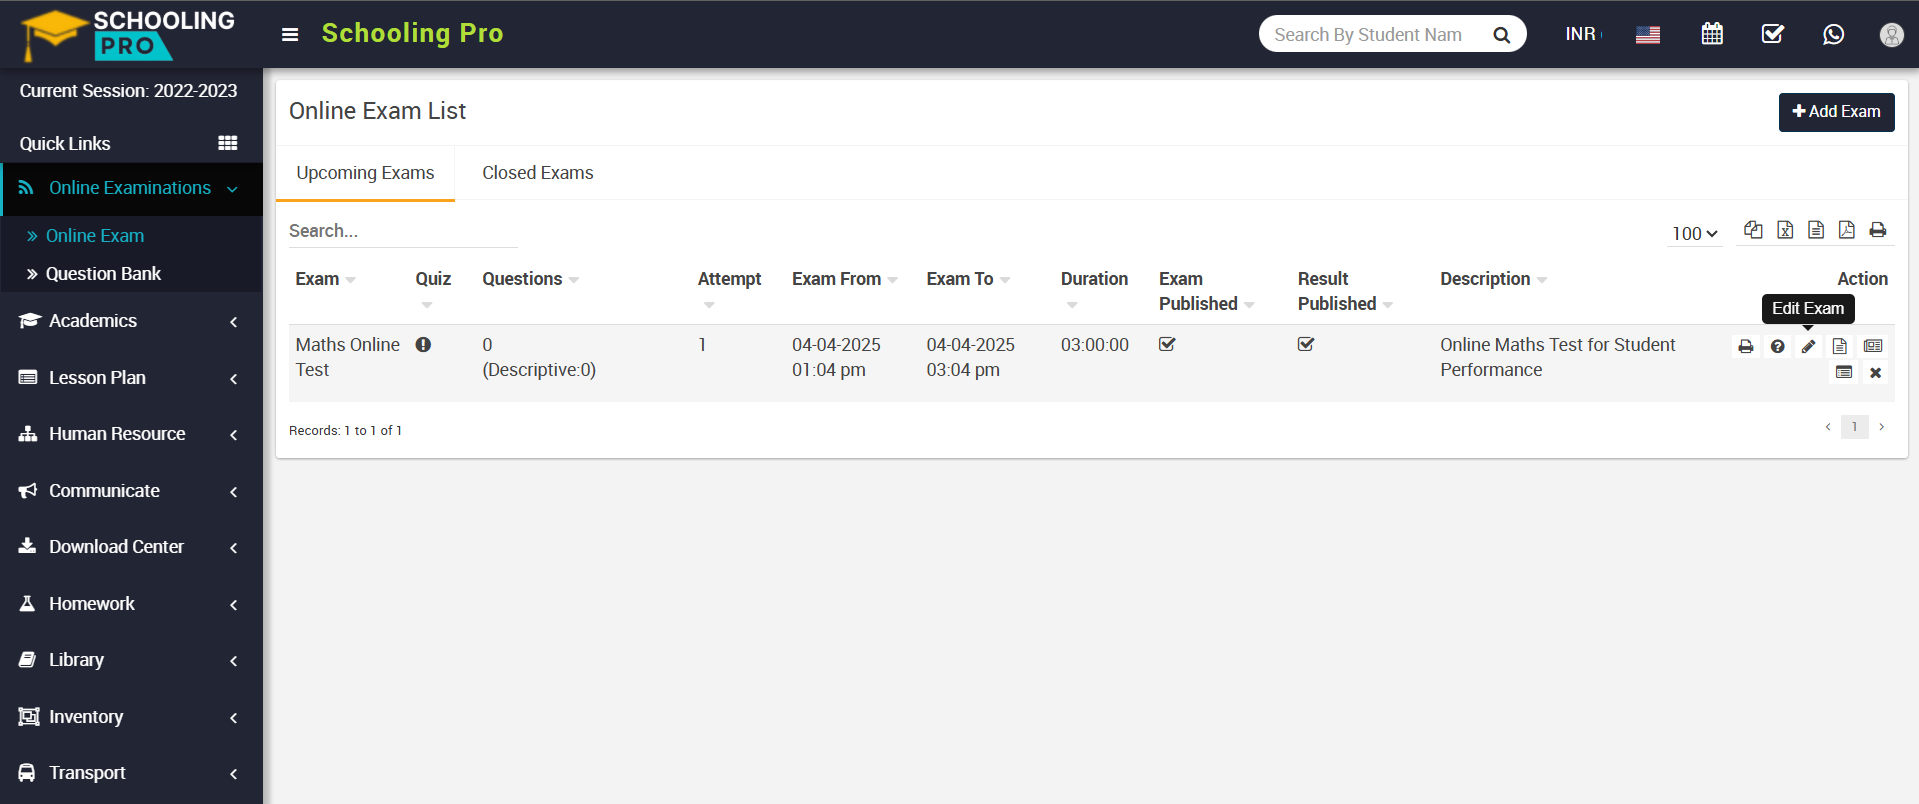Screen dimensions: 1919x804
Task: Sort table by Duration column
Action: coord(1094,289)
